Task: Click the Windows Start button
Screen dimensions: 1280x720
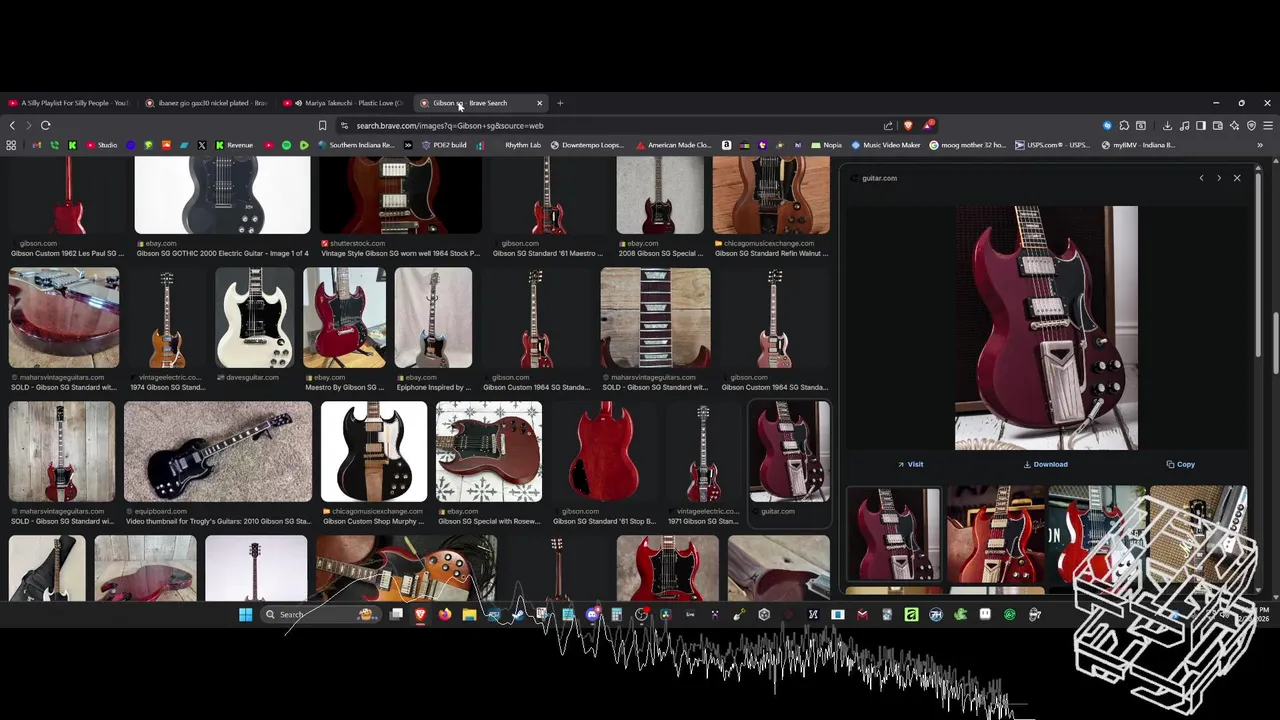Action: (x=245, y=614)
